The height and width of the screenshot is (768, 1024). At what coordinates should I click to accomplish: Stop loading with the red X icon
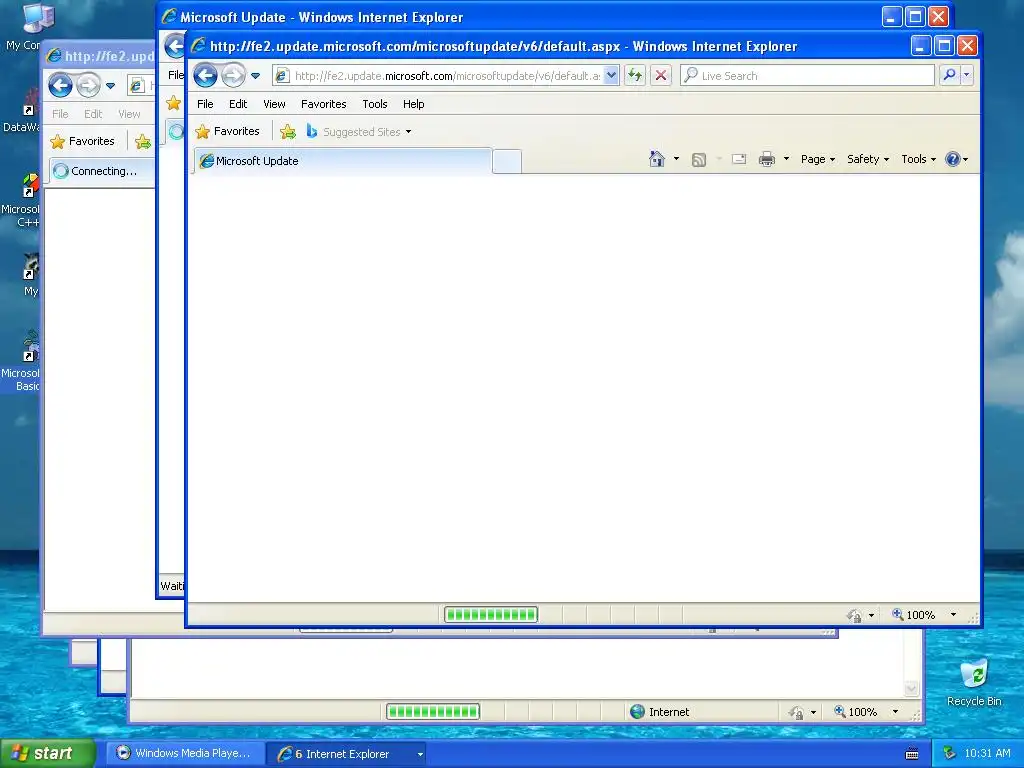point(661,76)
